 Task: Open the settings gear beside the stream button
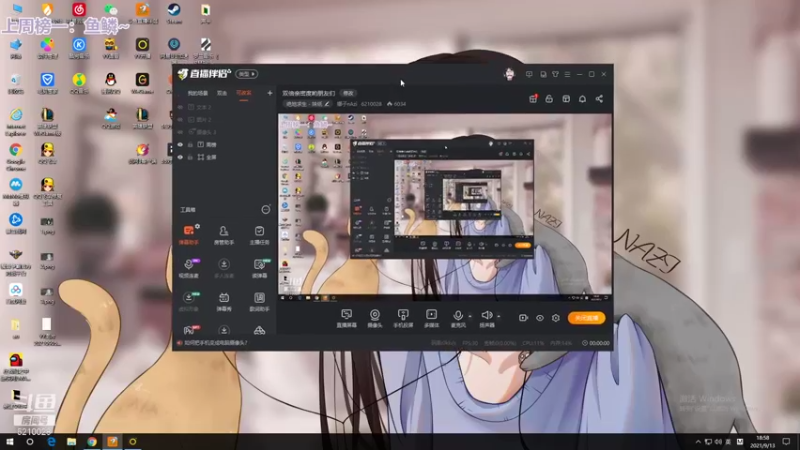tap(556, 318)
